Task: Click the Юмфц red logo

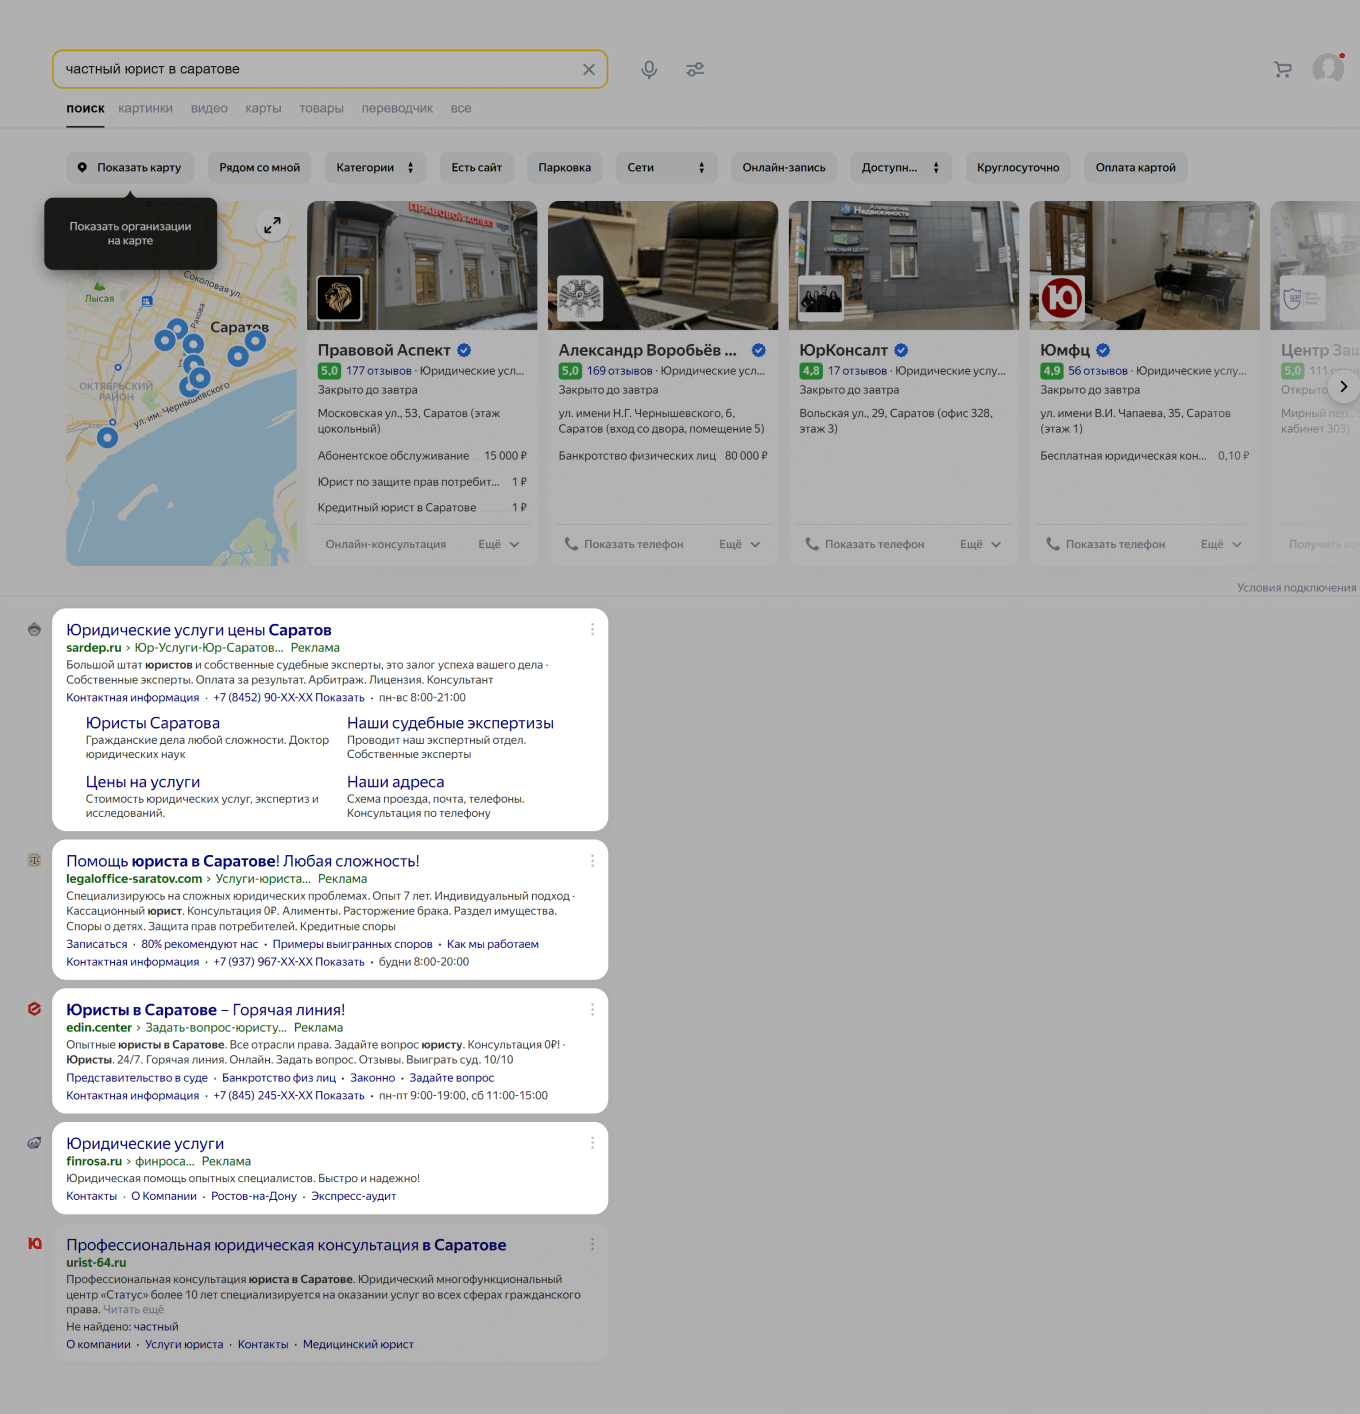Action: pos(1062,298)
